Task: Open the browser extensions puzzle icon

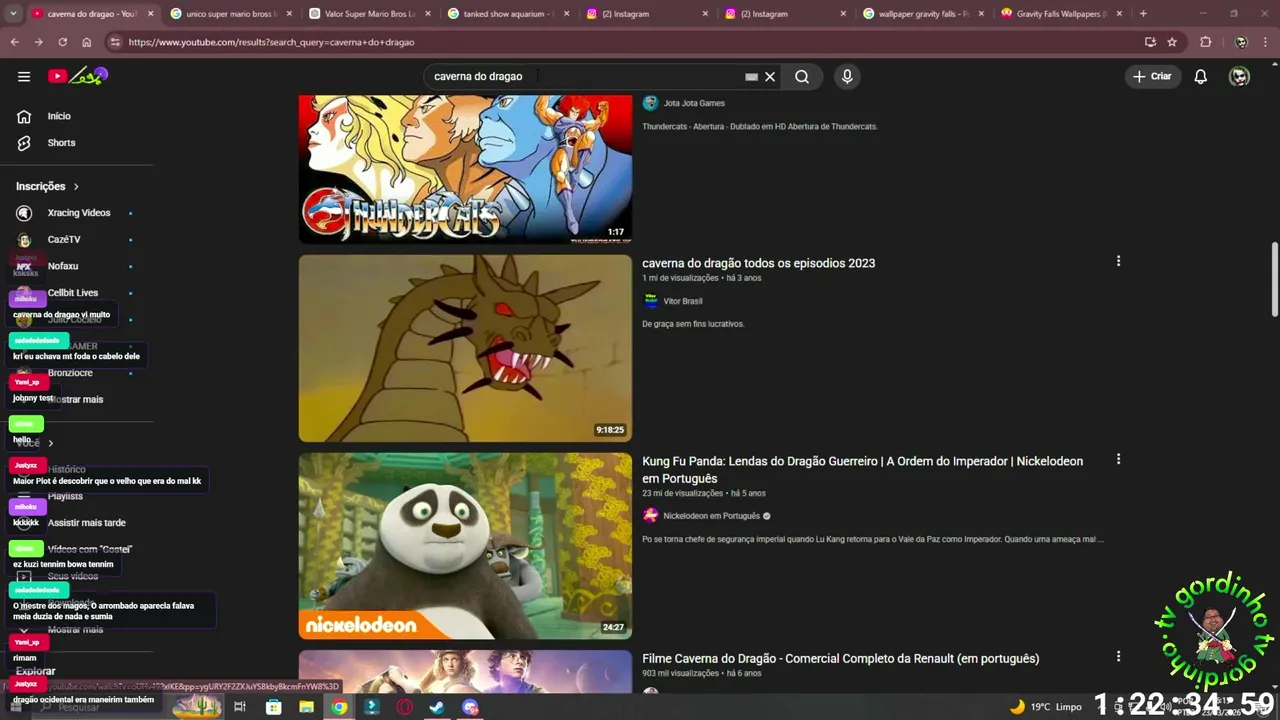Action: (1206, 42)
